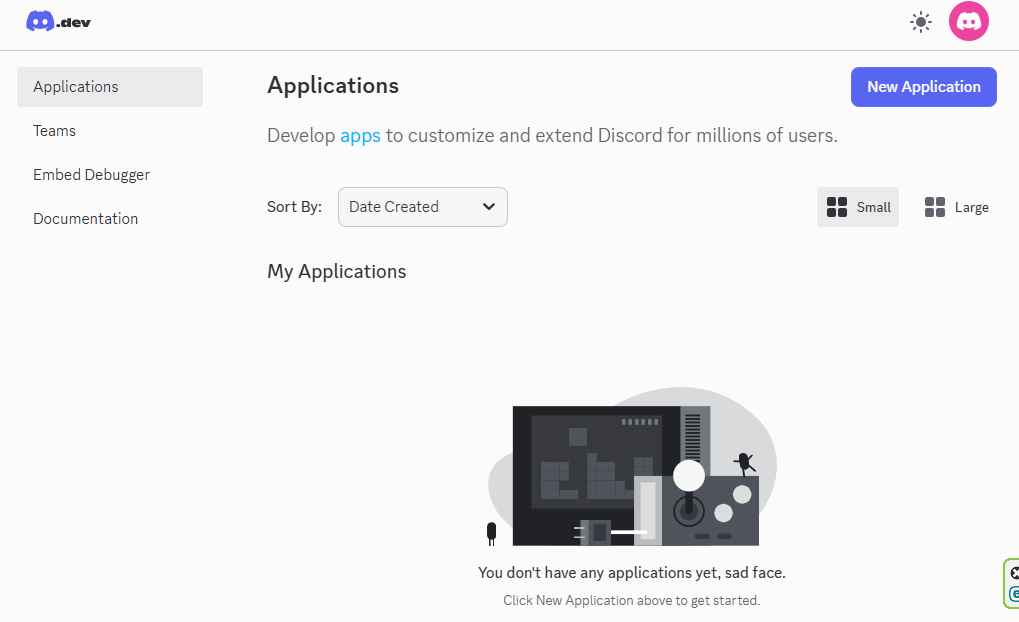
Task: Toggle light/dark theme with sun icon
Action: 920,22
